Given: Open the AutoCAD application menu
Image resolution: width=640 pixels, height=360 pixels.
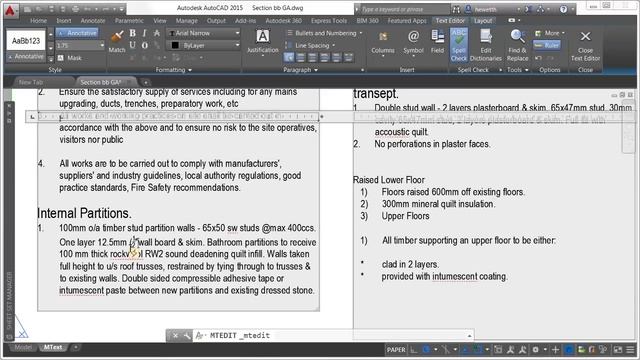Looking at the screenshot, I should [x=10, y=10].
